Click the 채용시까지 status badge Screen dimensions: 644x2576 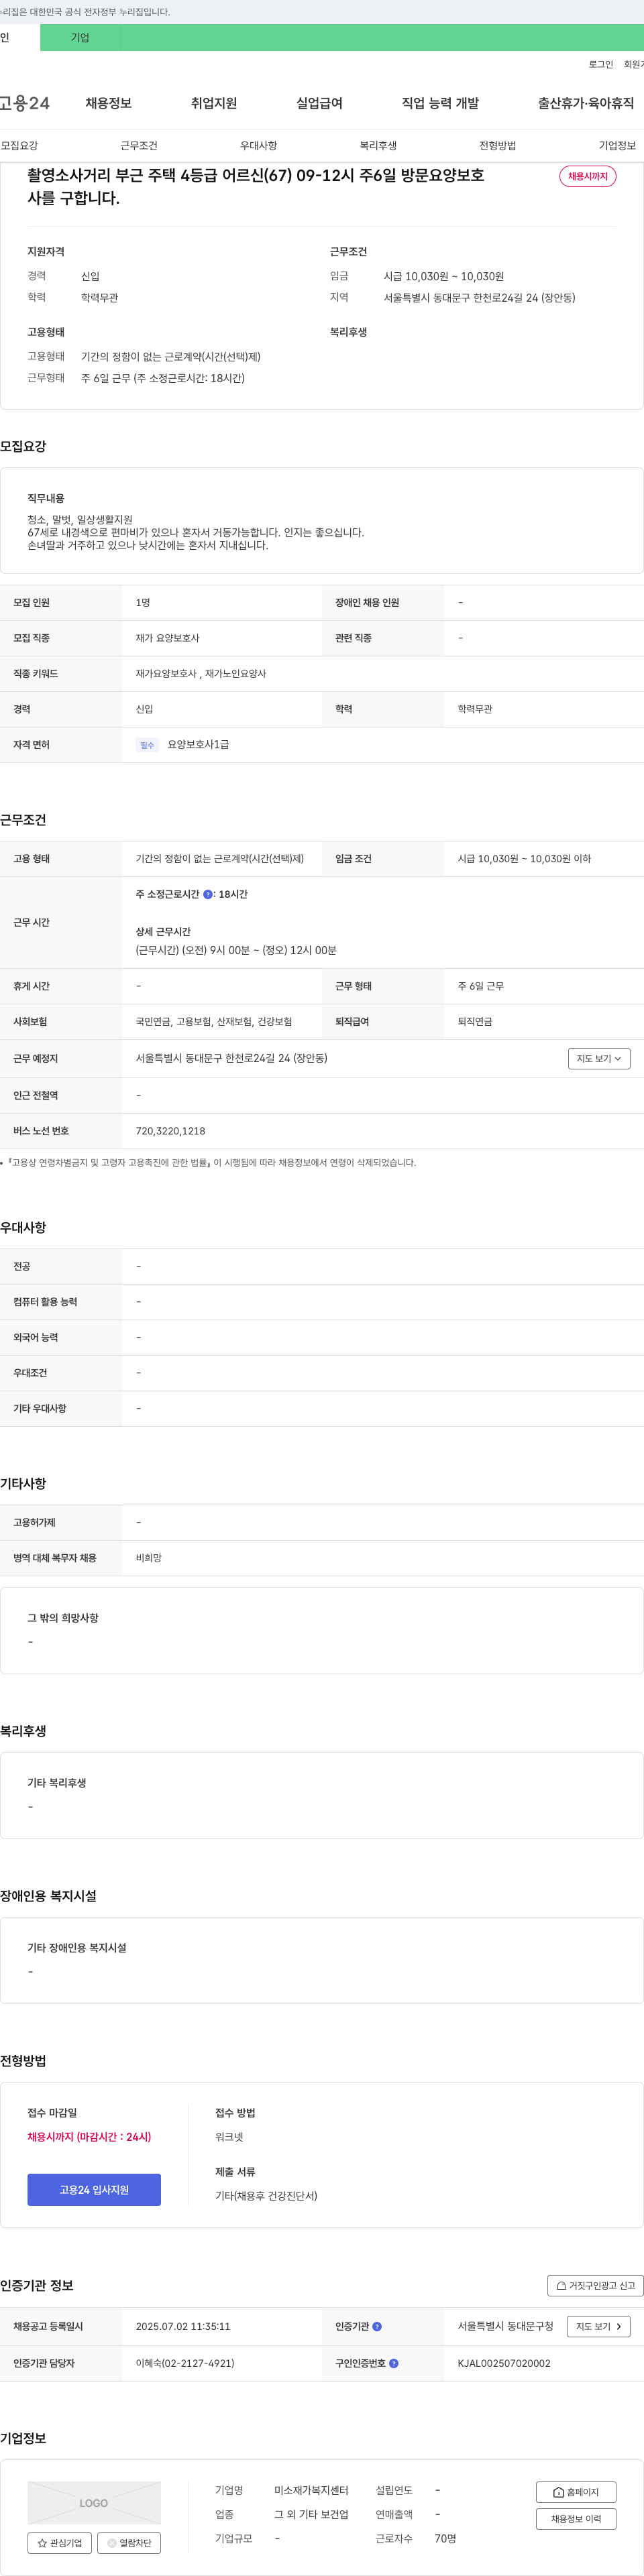[x=588, y=176]
